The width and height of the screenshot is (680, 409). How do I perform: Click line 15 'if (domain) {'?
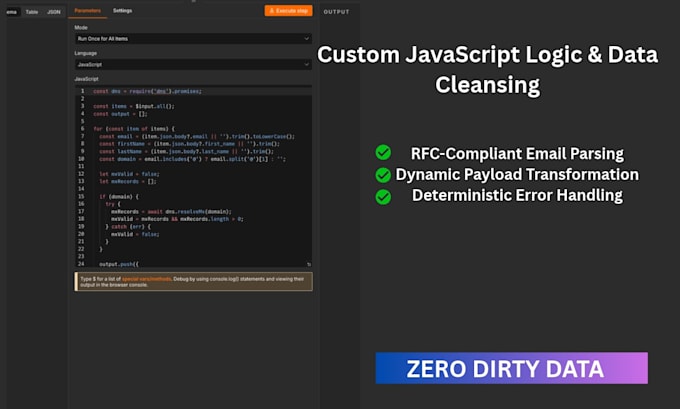(x=119, y=196)
